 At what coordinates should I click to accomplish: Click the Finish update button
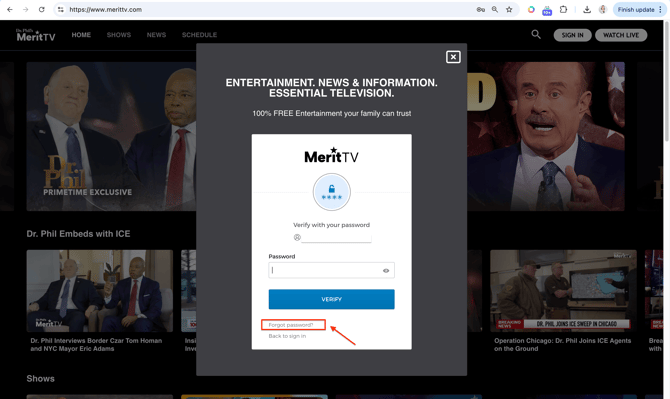tap(639, 9)
